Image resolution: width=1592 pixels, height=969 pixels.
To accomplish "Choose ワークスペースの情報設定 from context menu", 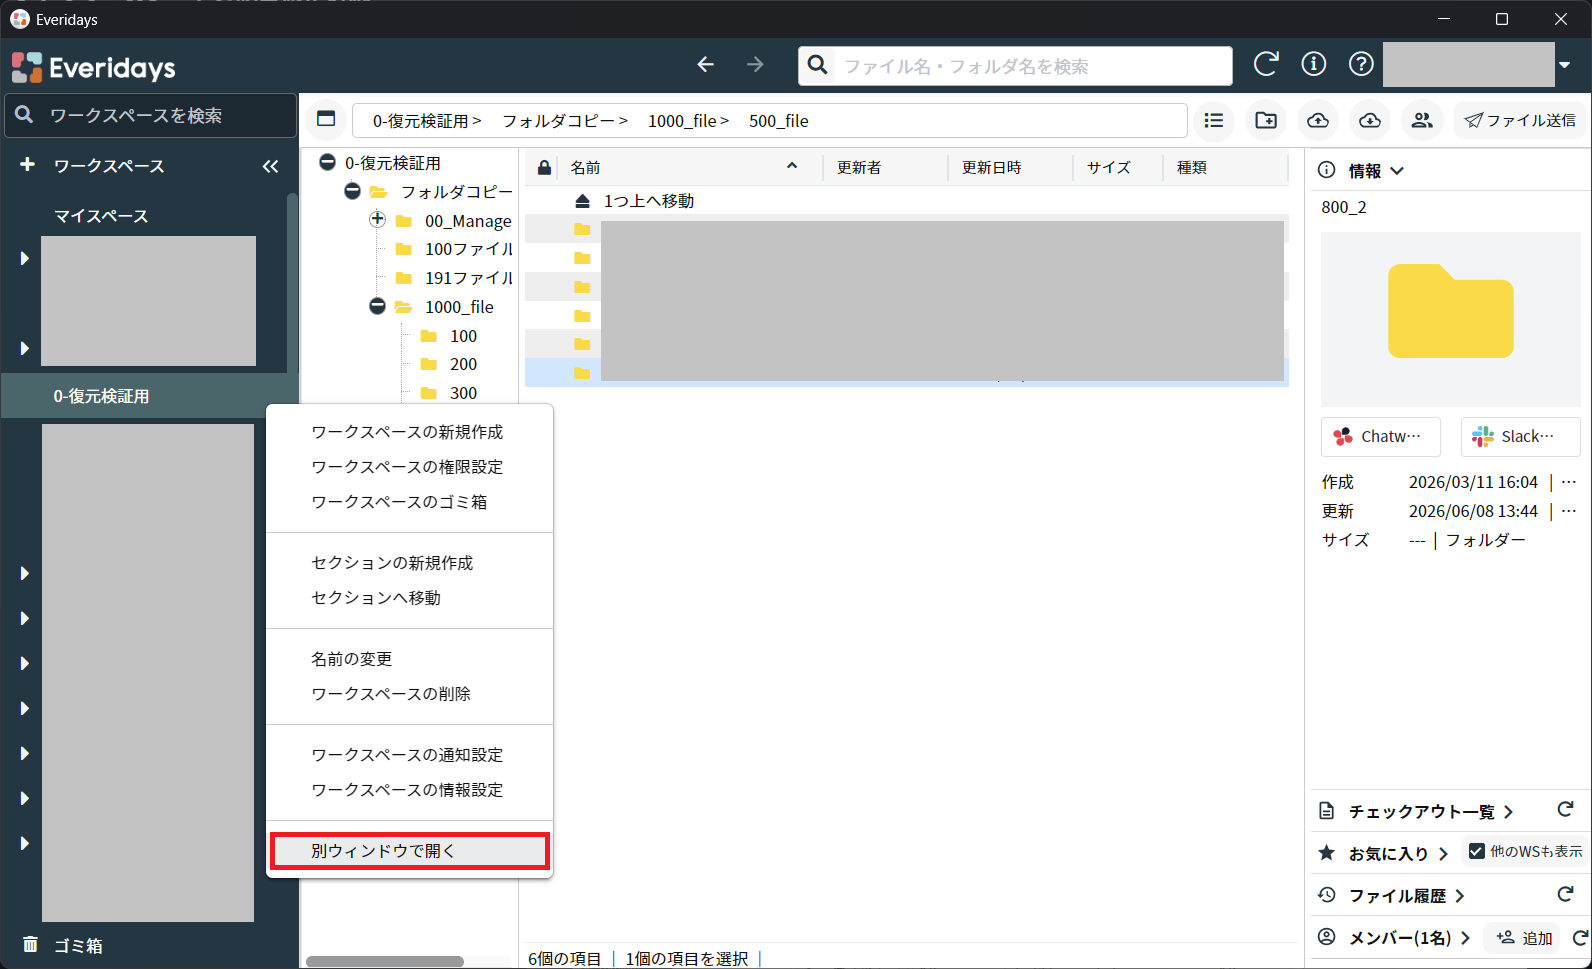I will click(x=409, y=790).
